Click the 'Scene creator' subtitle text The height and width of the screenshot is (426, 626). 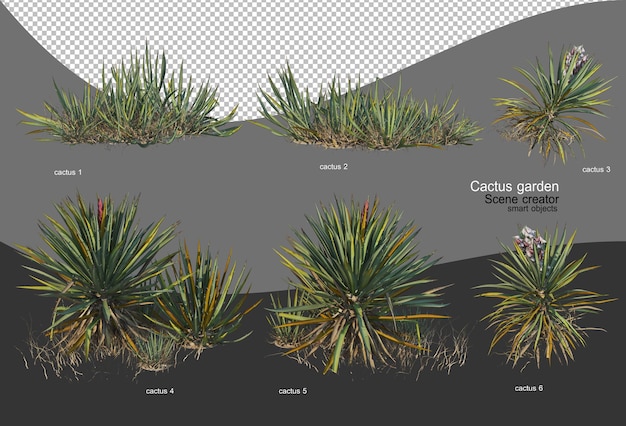tap(521, 199)
